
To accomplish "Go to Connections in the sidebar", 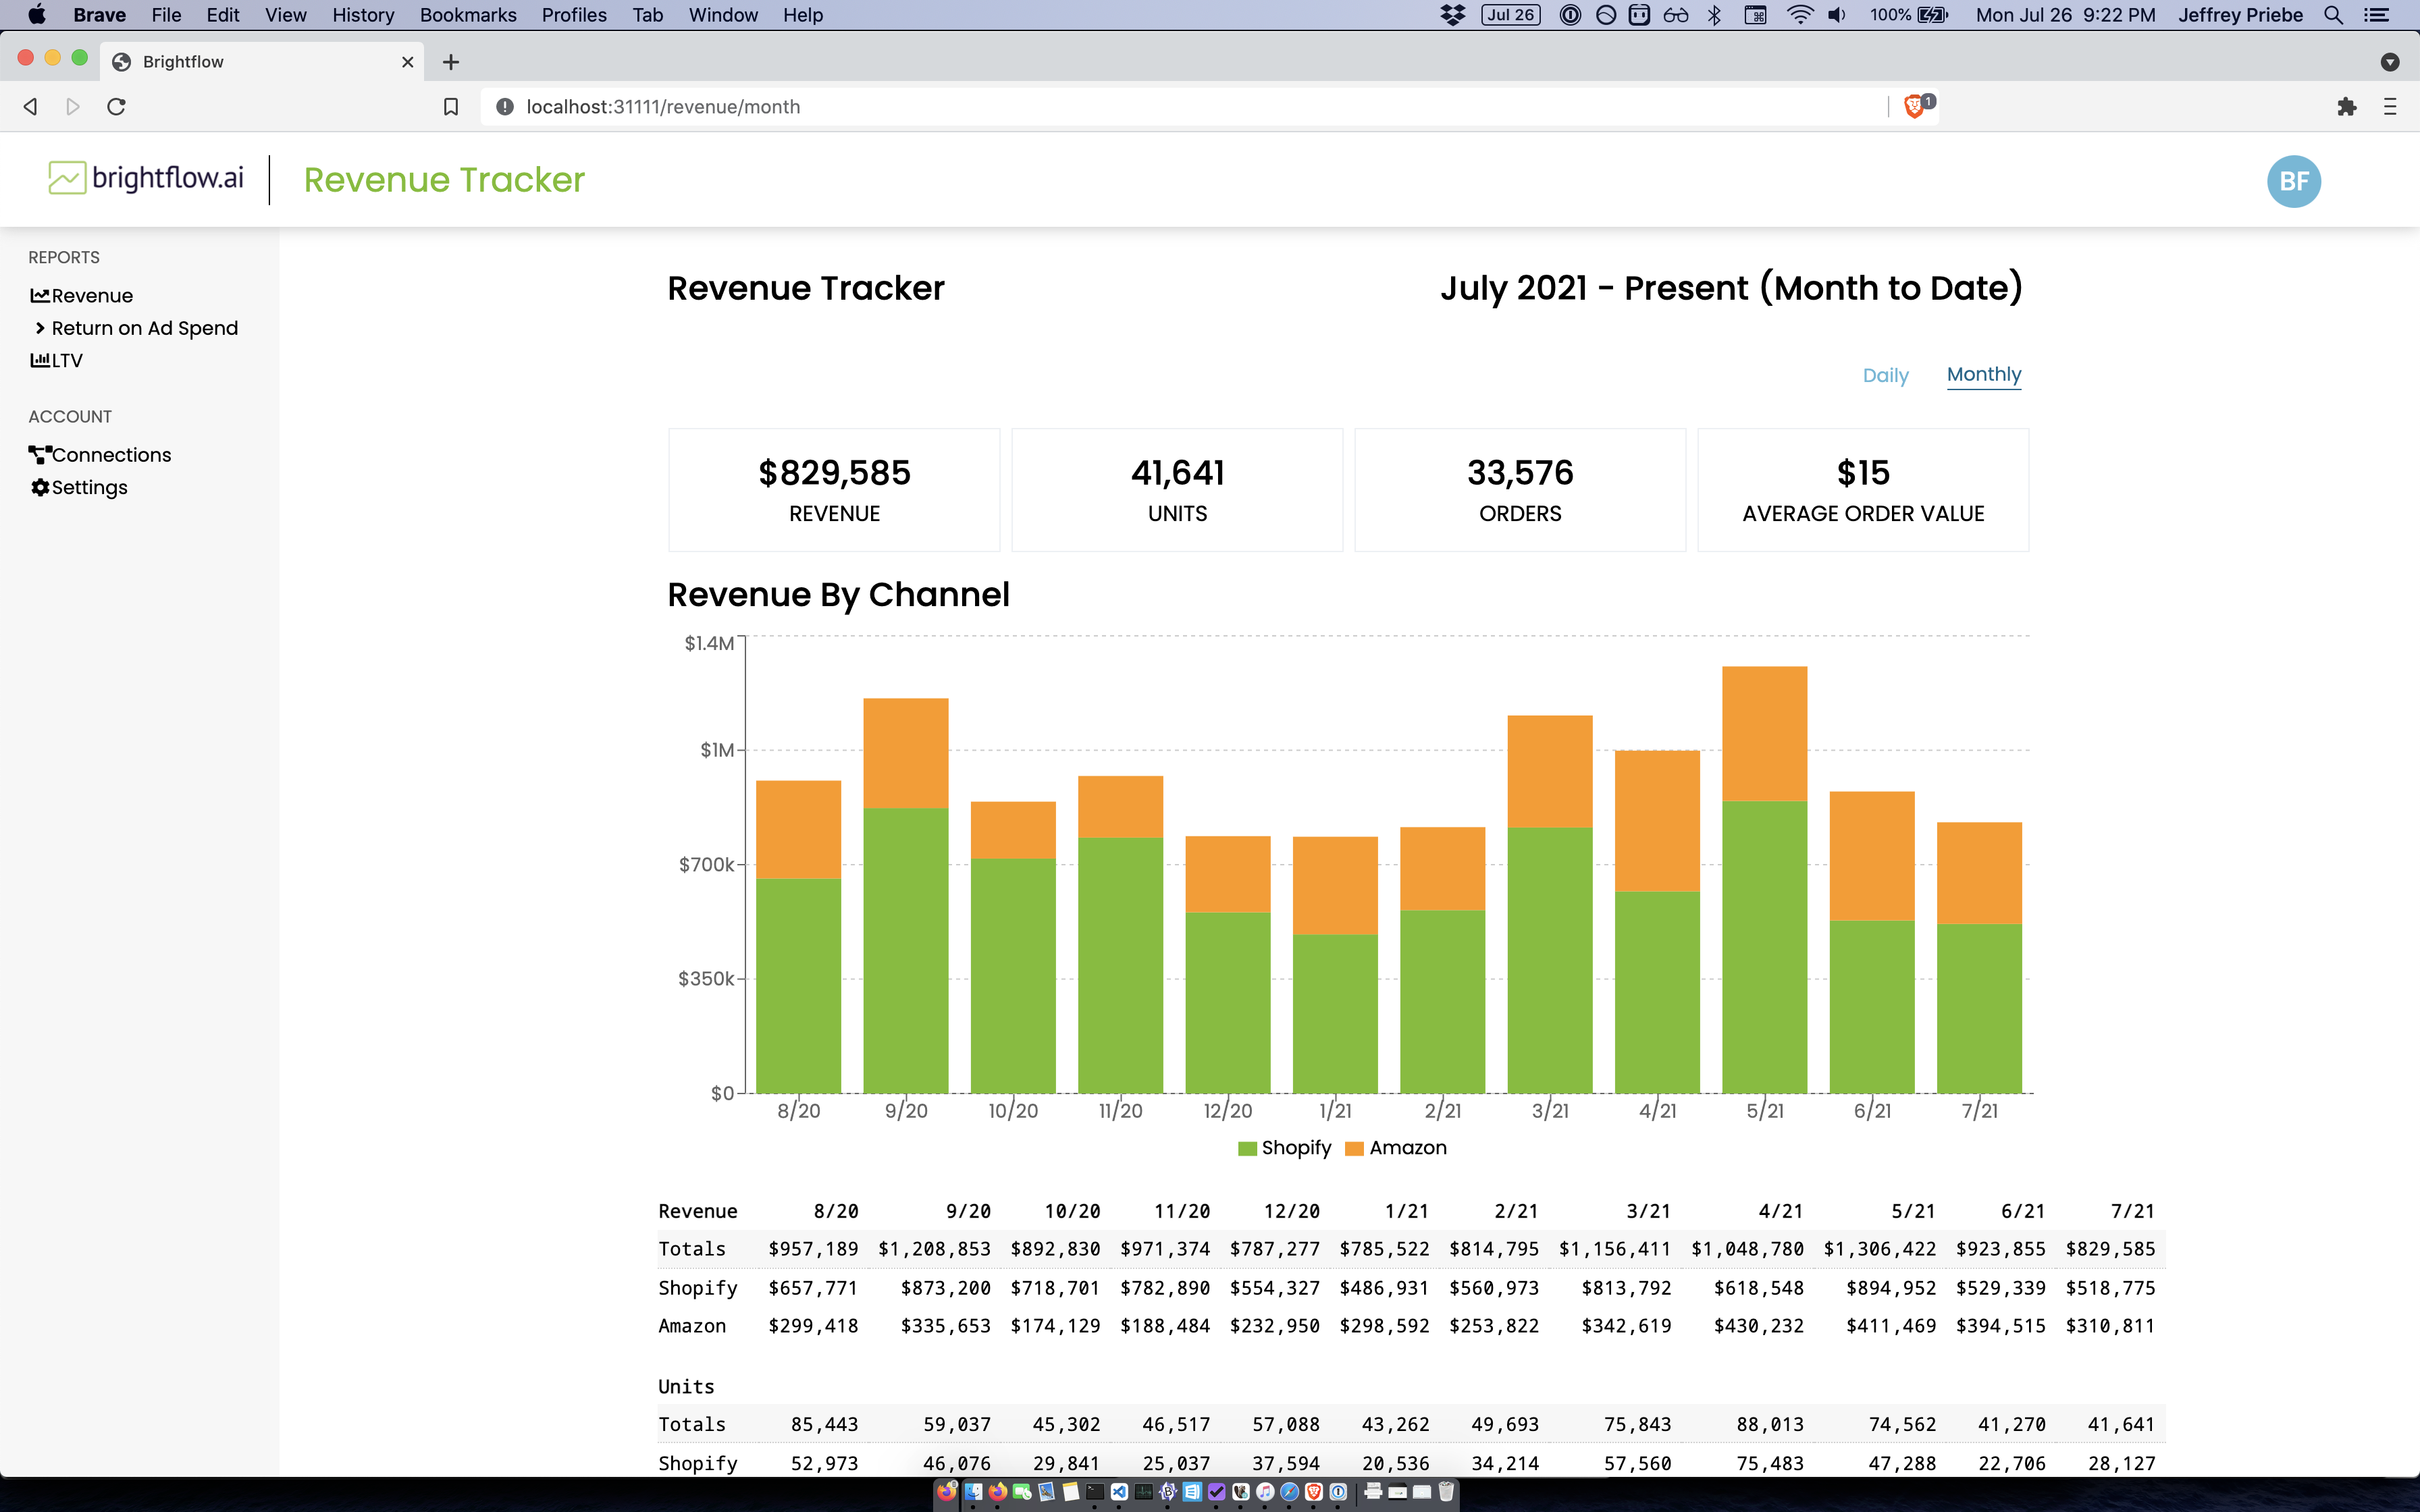I will click(x=110, y=455).
